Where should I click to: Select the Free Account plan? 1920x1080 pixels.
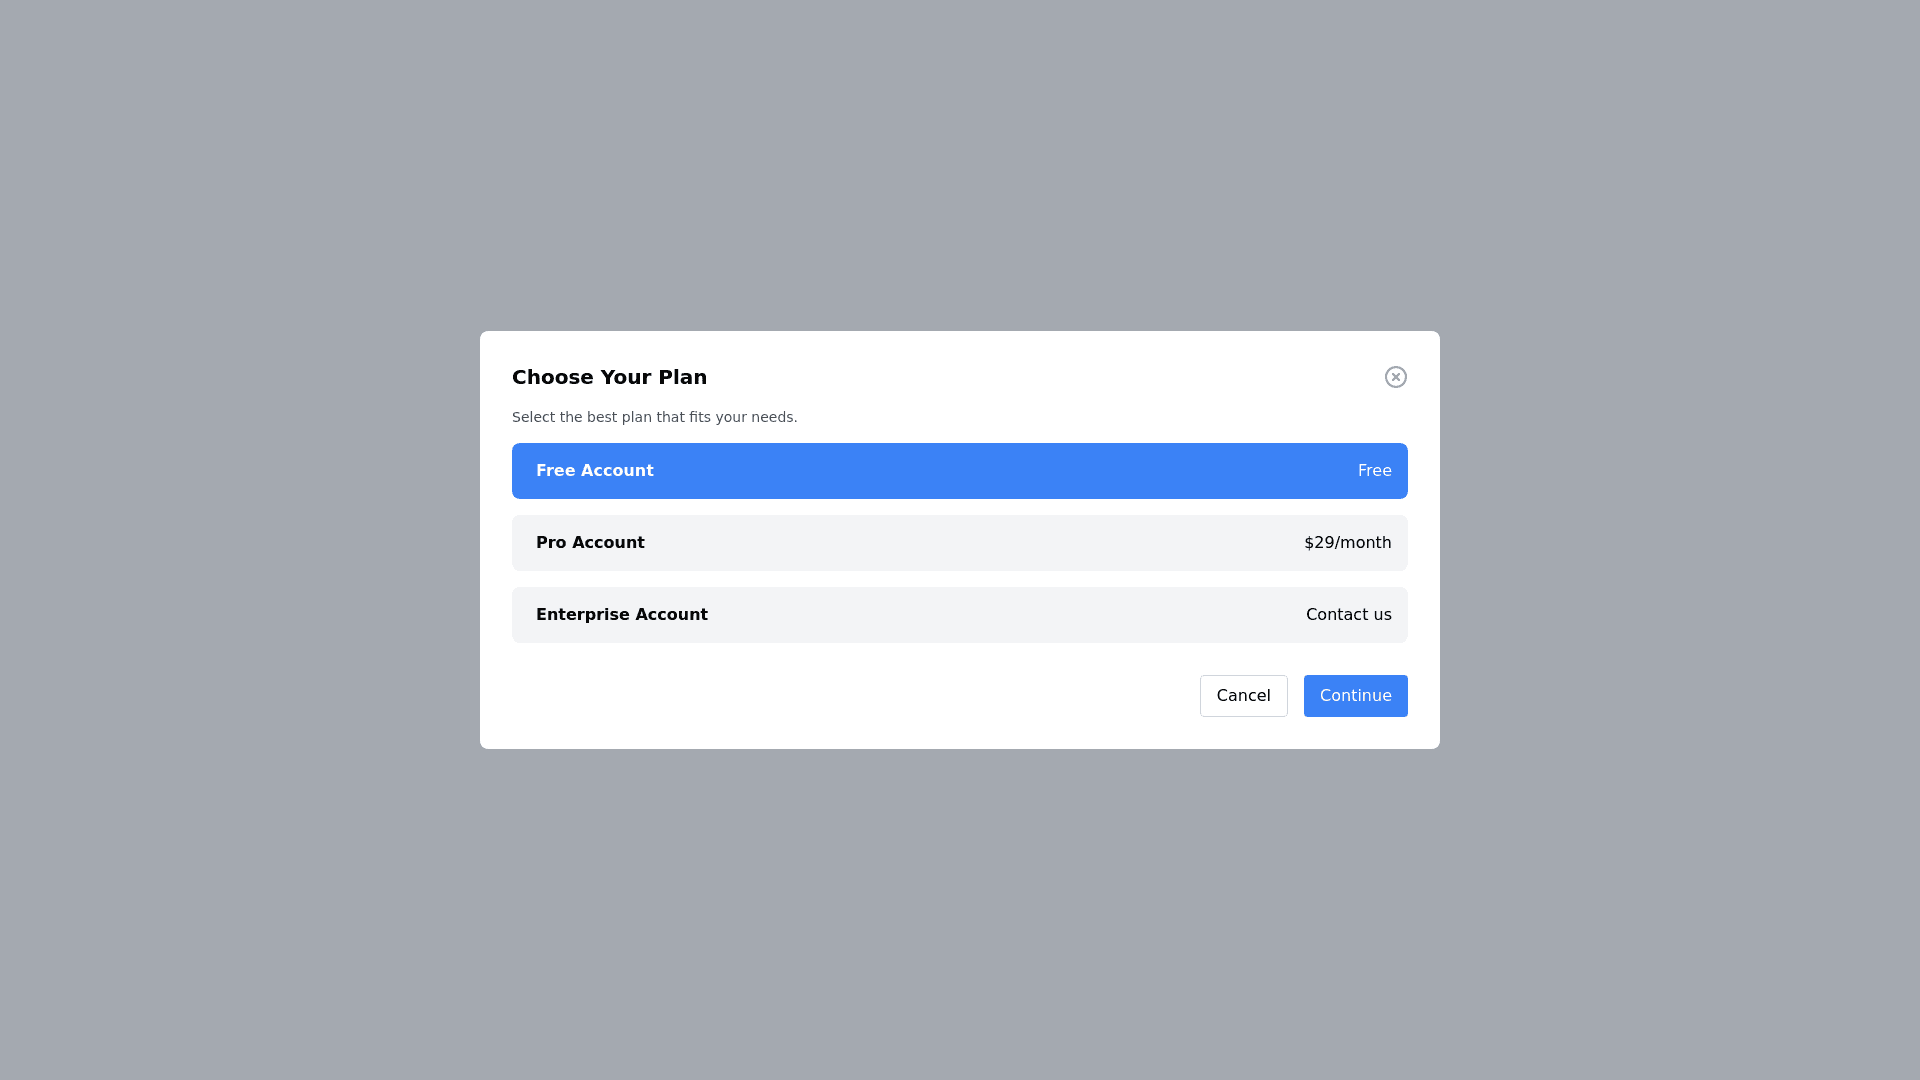(x=959, y=471)
